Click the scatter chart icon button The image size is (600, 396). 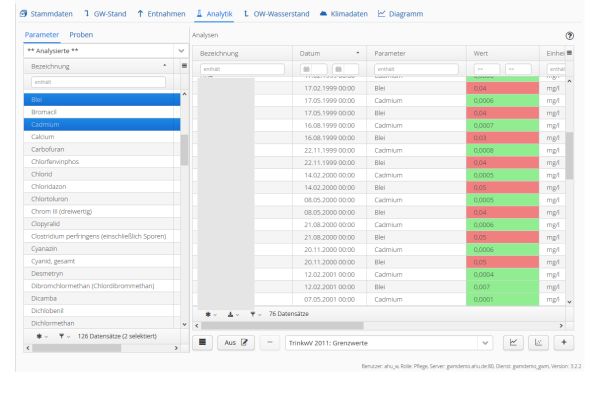538,342
